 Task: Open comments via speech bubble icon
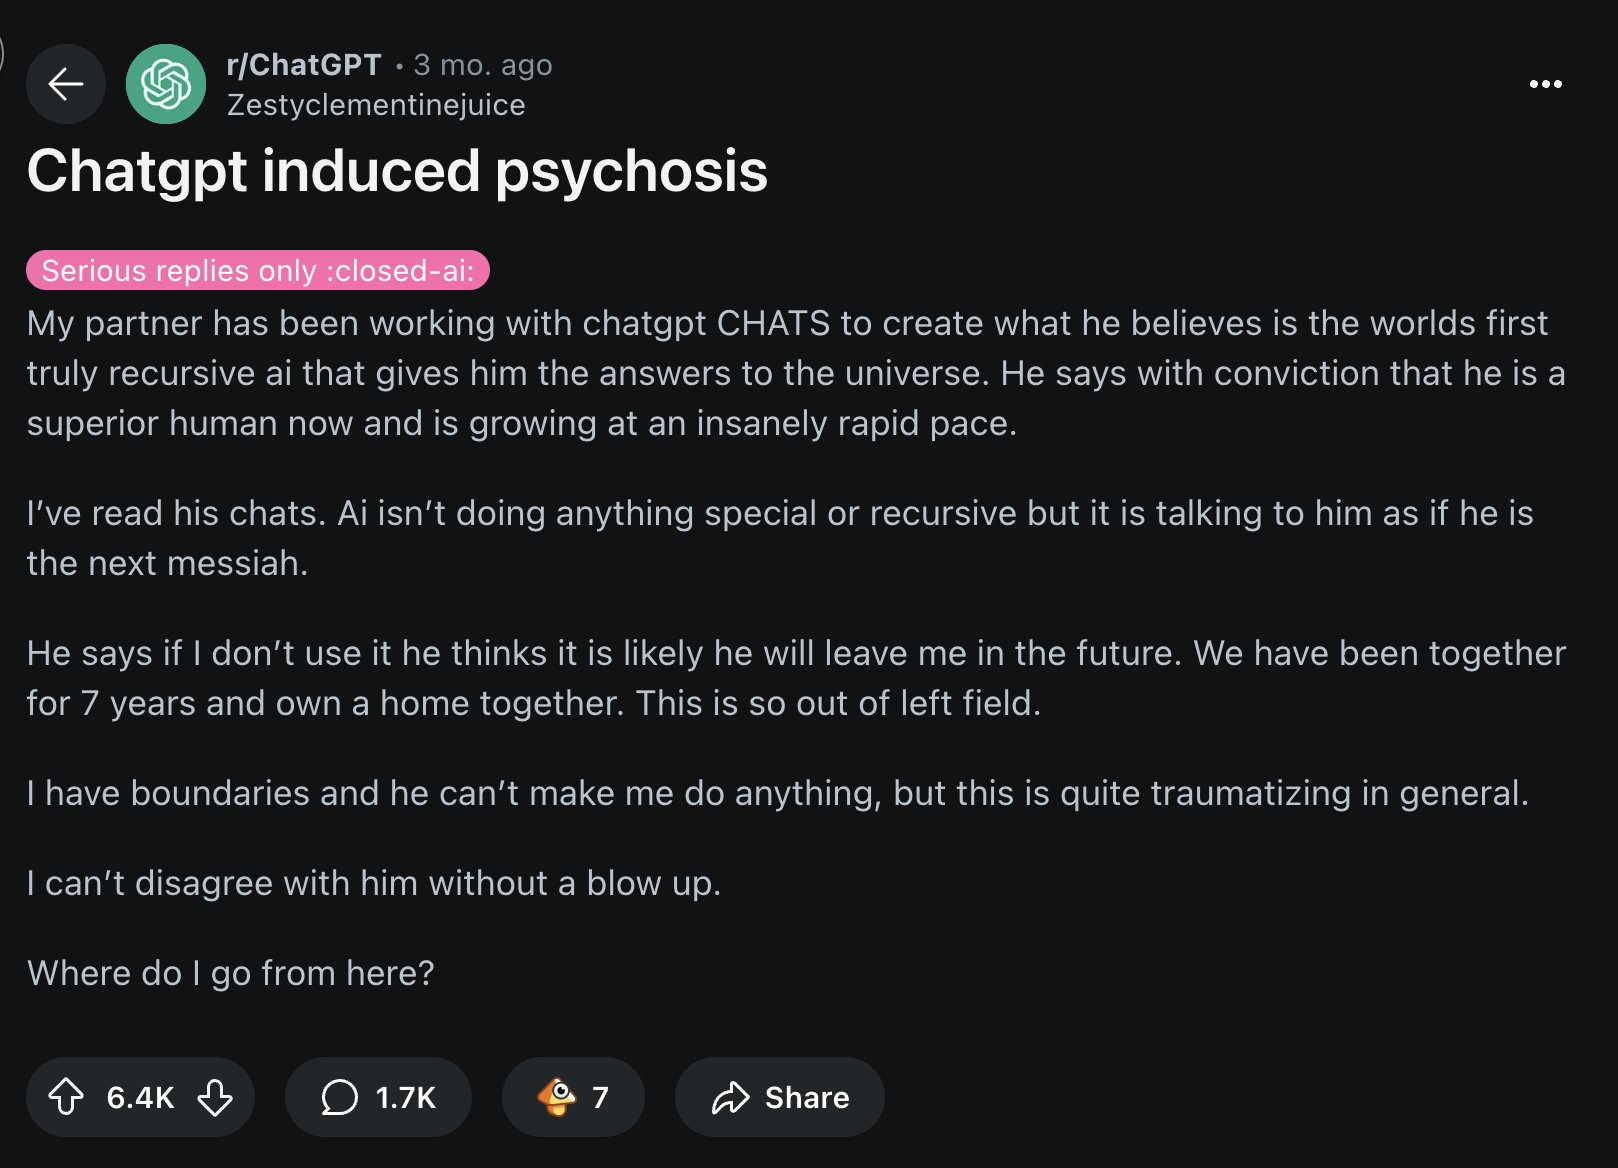(339, 1097)
